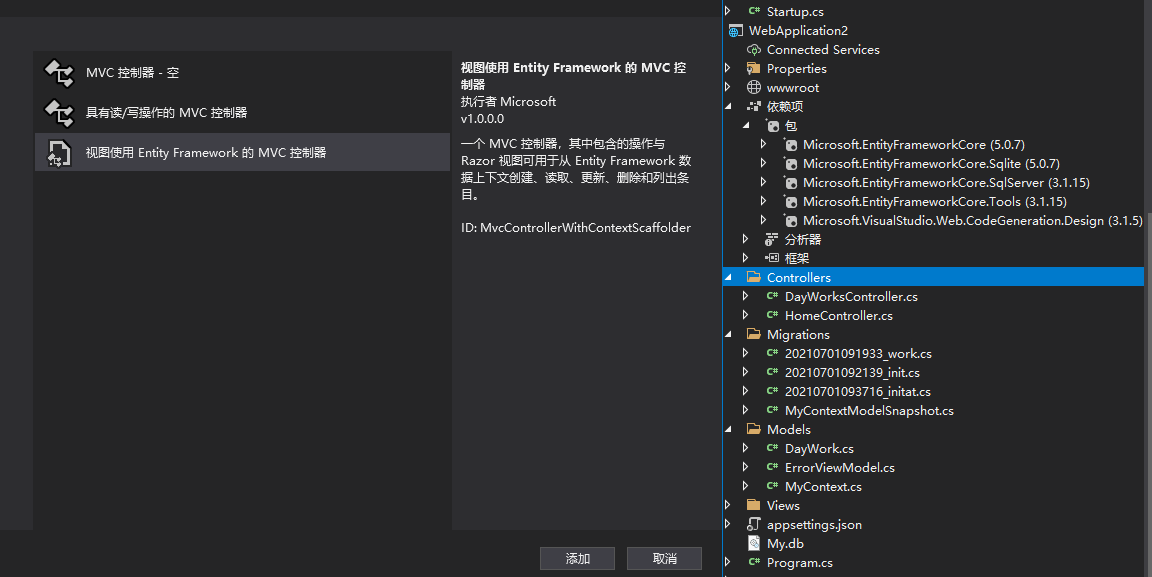The image size is (1152, 577).
Task: Click the Controllers folder icon
Action: coord(754,277)
